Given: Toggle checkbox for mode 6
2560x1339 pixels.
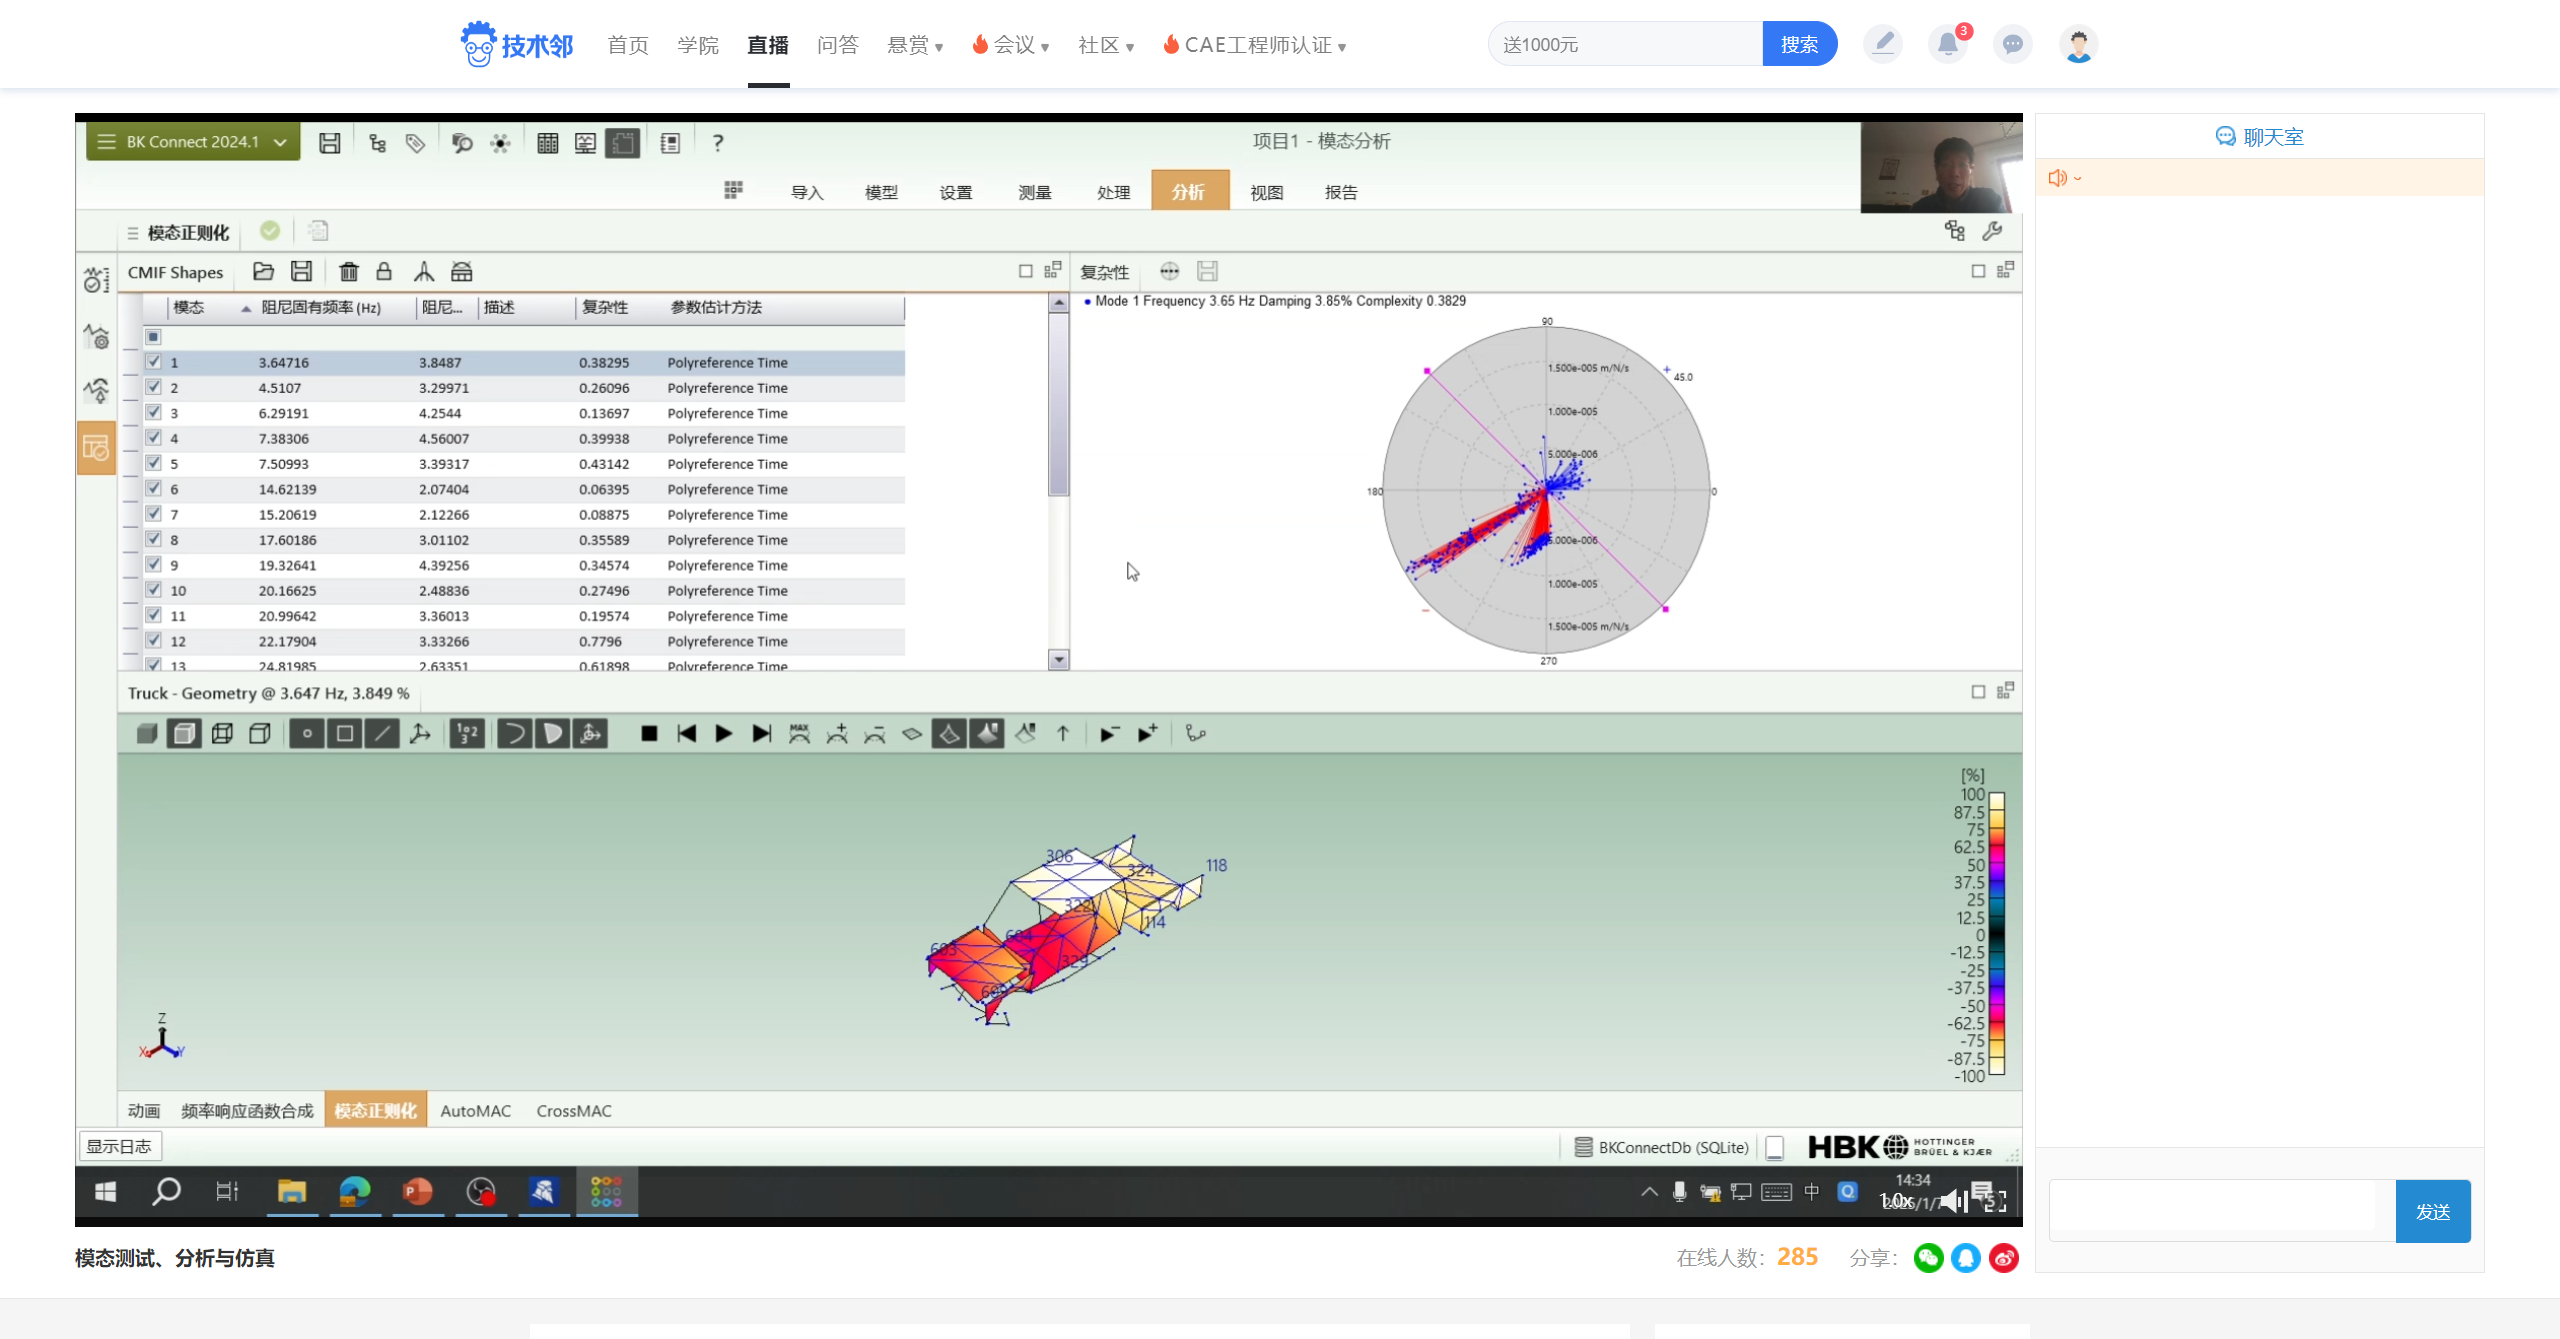Looking at the screenshot, I should (x=153, y=488).
